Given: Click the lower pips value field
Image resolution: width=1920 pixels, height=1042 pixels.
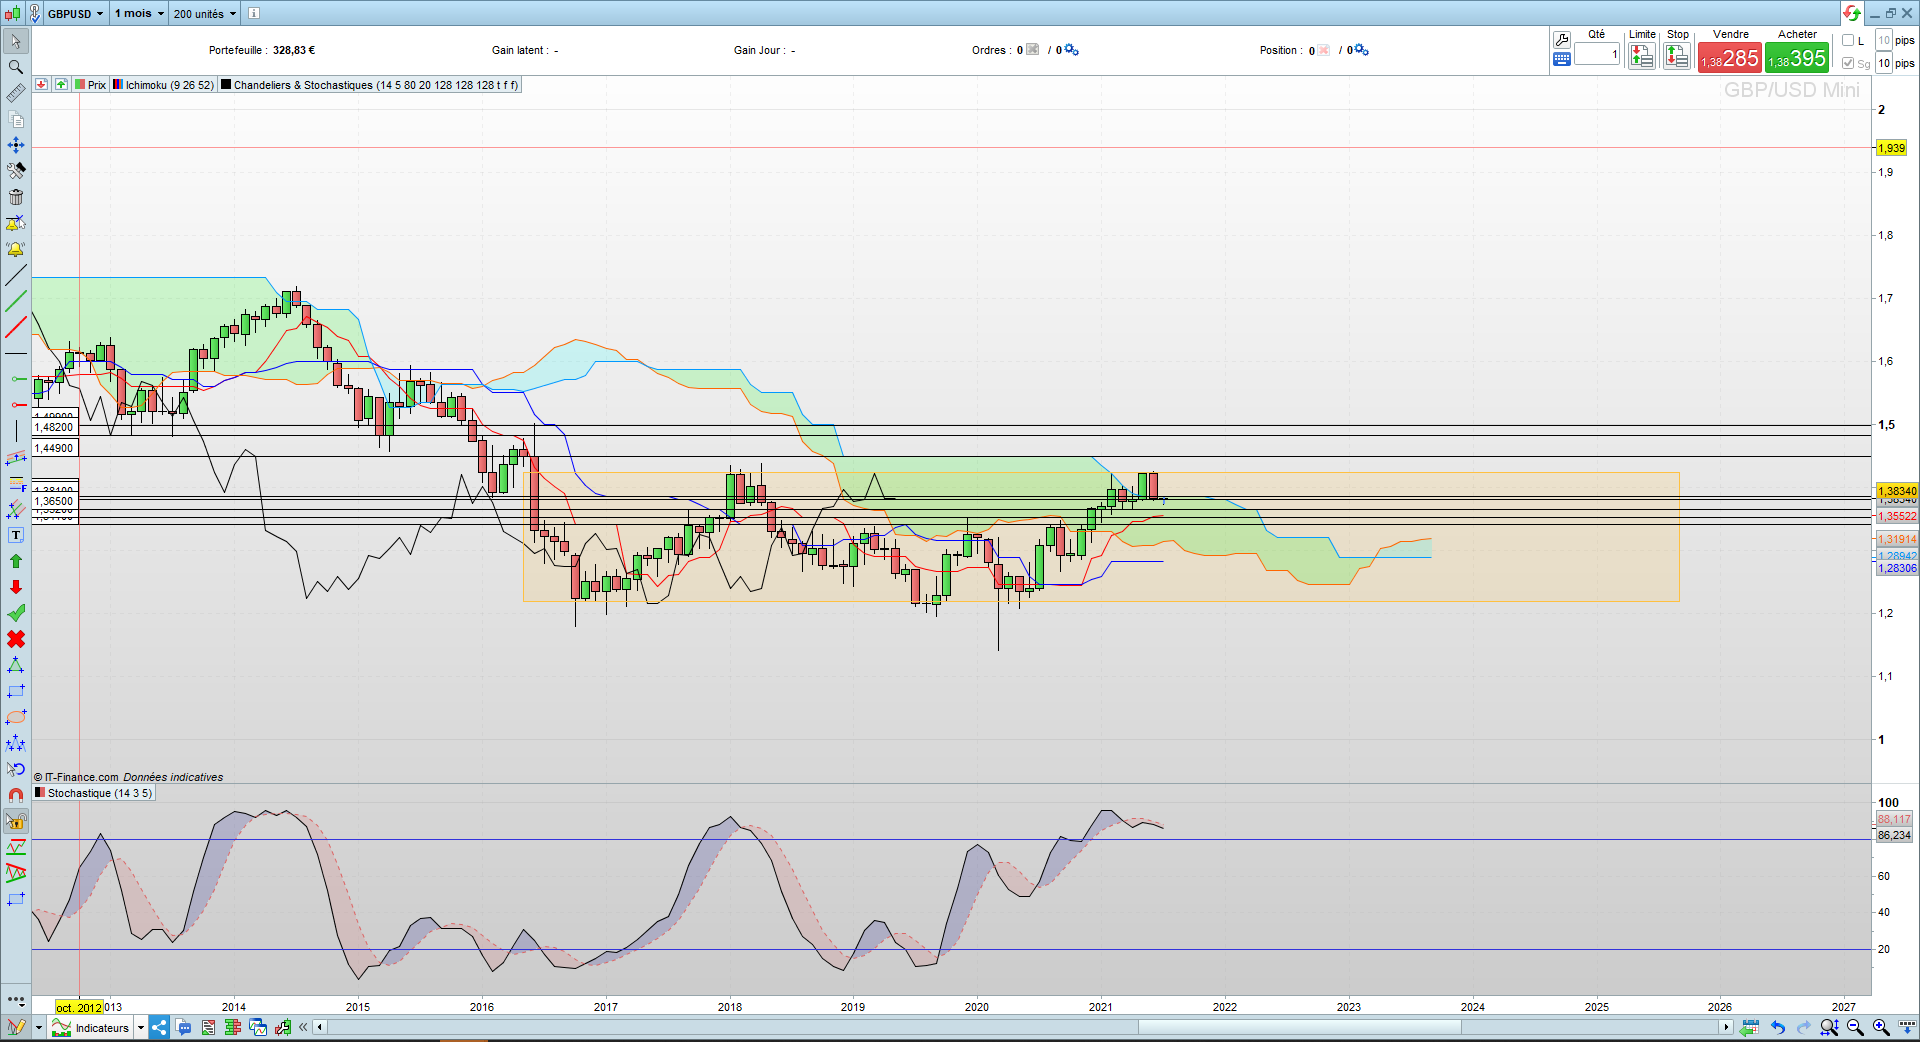Looking at the screenshot, I should click(x=1884, y=63).
